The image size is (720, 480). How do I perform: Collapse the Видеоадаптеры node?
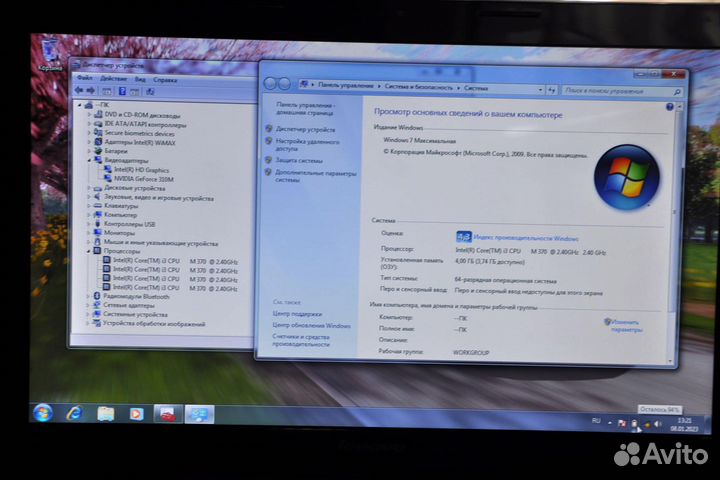click(90, 160)
